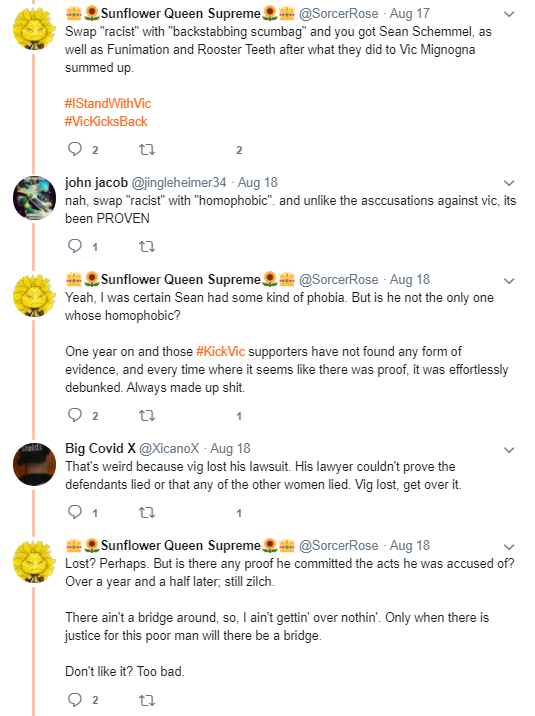Open chevron menu on last Sunflower Queen tweet

click(509, 547)
